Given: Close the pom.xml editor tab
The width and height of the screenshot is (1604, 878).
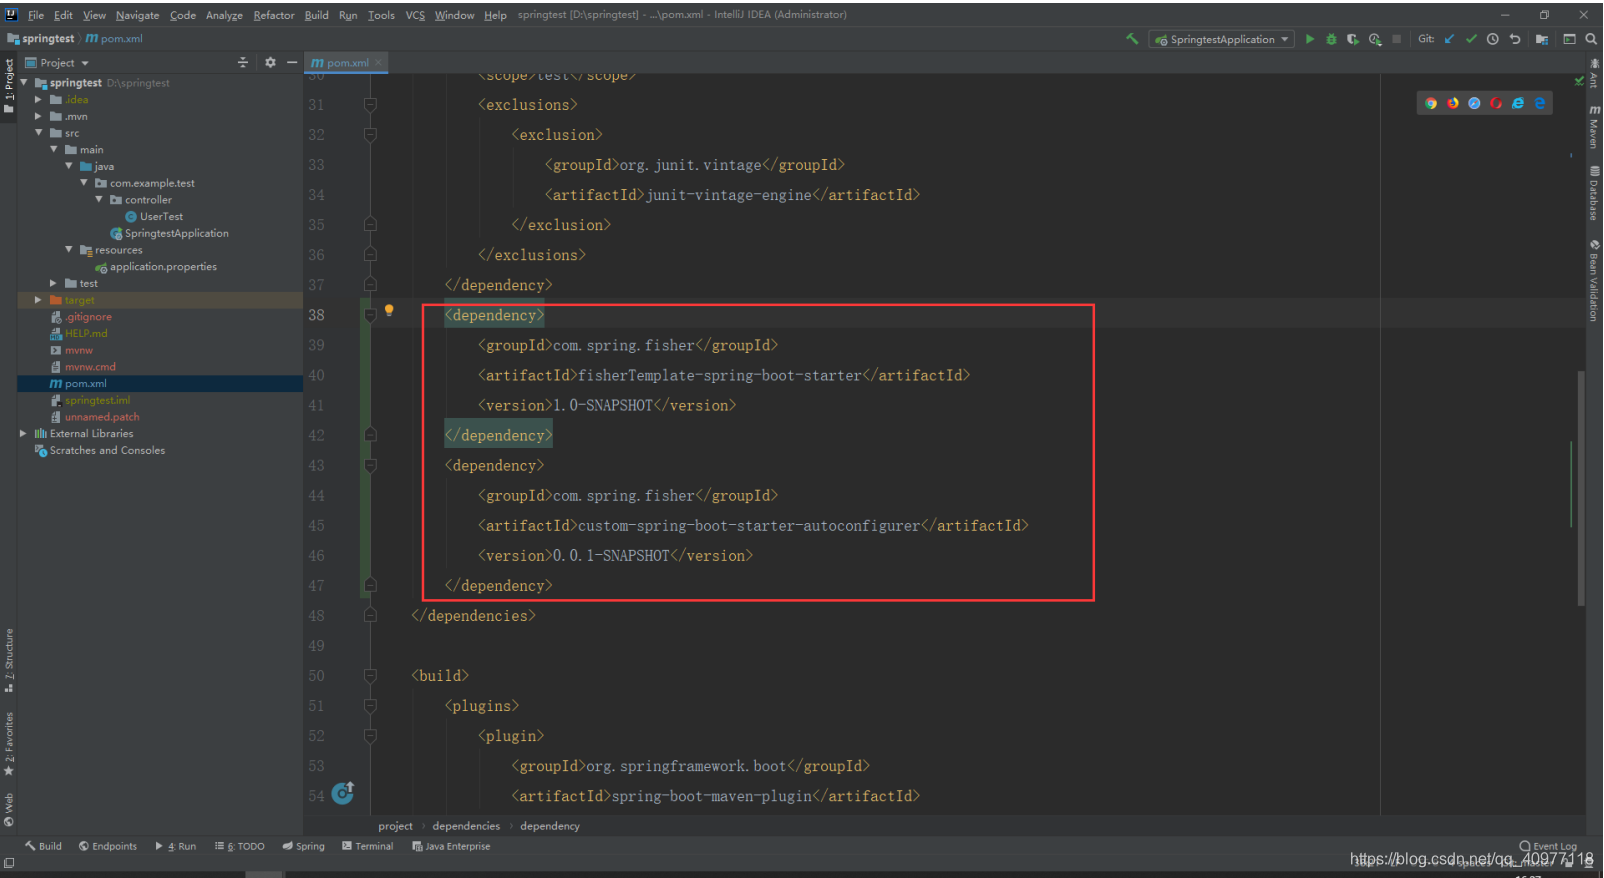Looking at the screenshot, I should (379, 62).
